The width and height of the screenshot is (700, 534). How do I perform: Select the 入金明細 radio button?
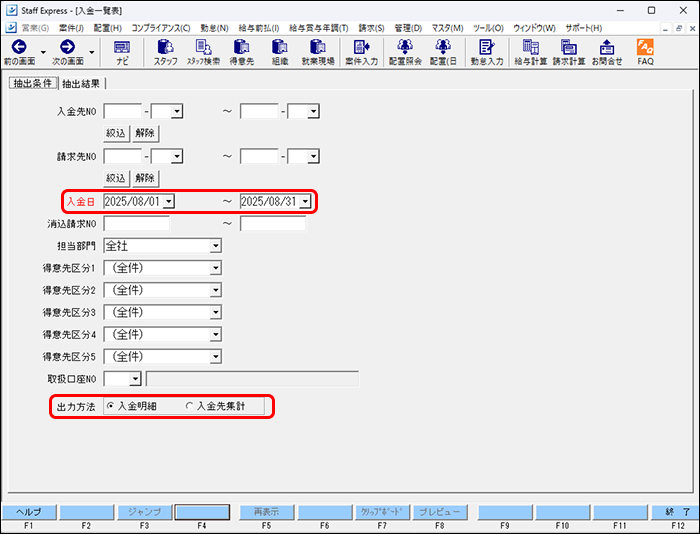pos(110,406)
